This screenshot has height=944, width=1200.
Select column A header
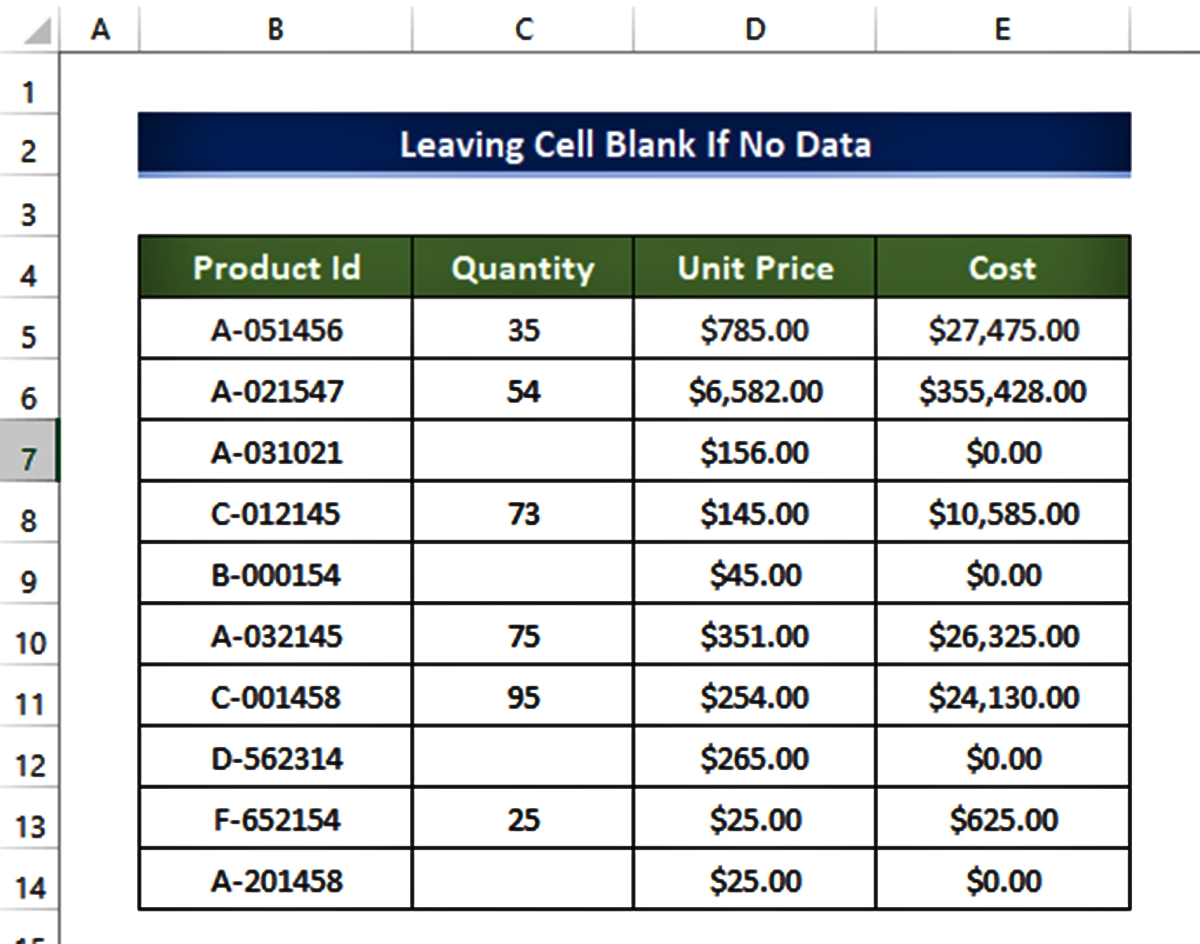(x=98, y=27)
